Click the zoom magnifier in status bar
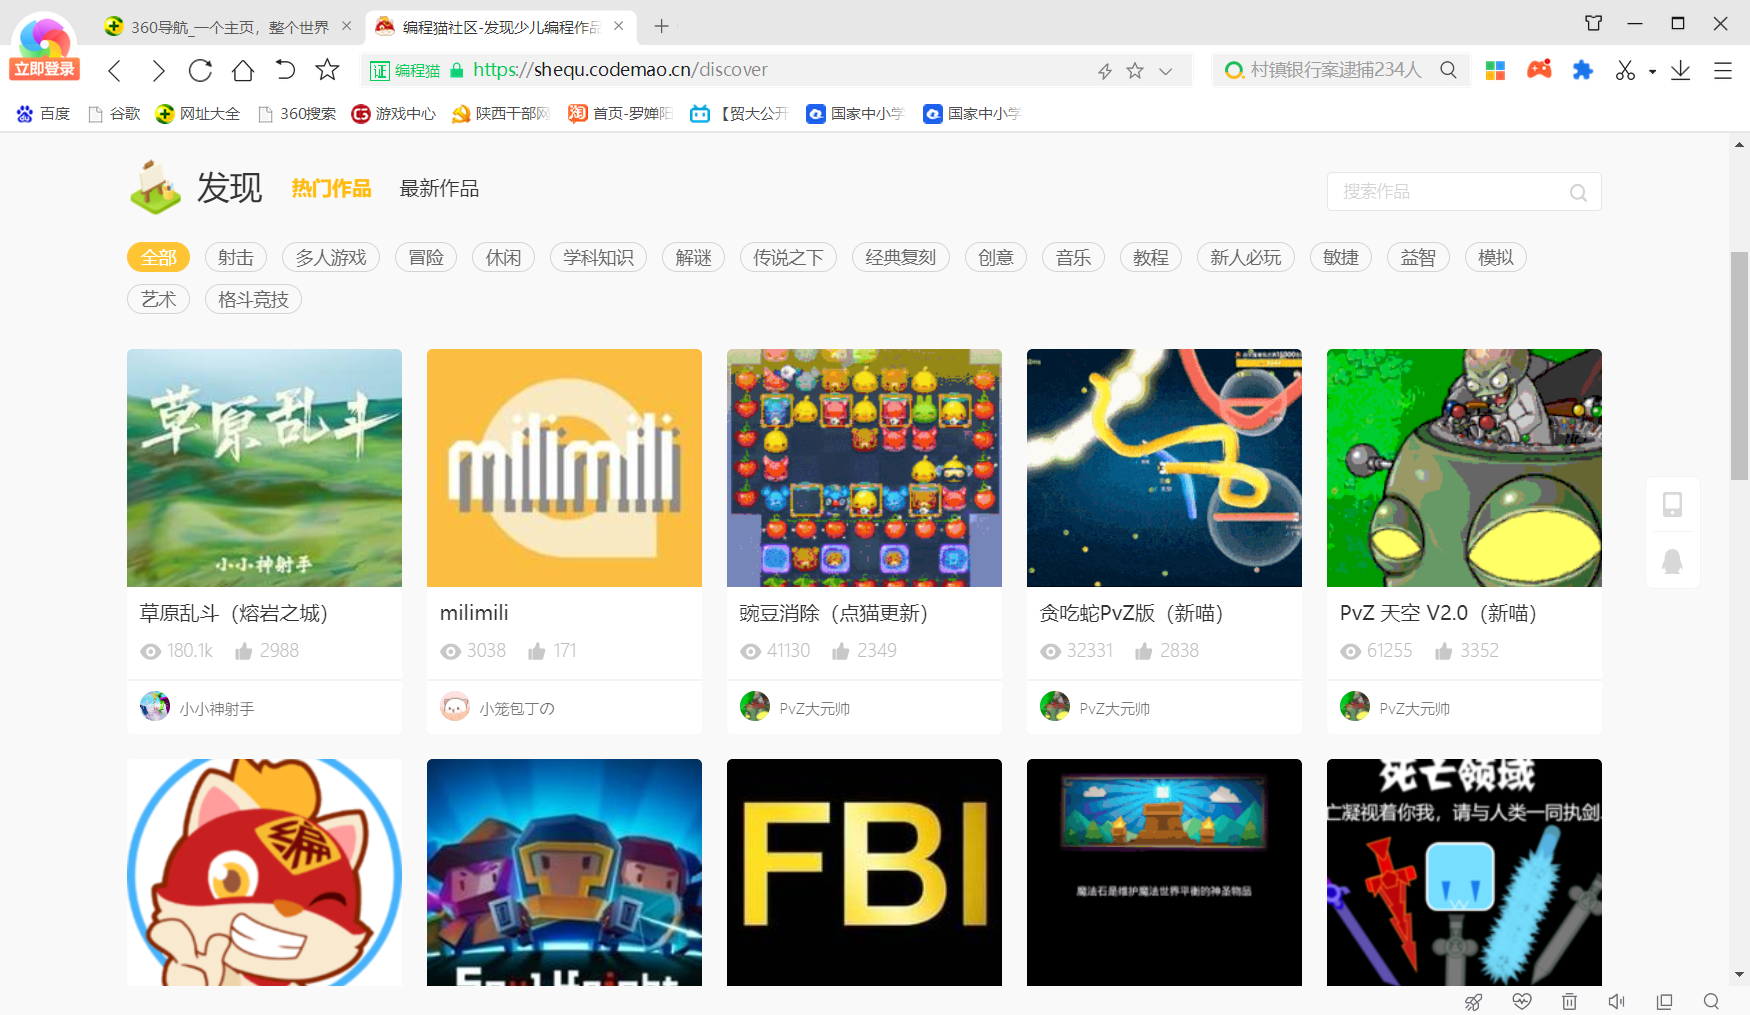1750x1015 pixels. pyautogui.click(x=1711, y=1001)
